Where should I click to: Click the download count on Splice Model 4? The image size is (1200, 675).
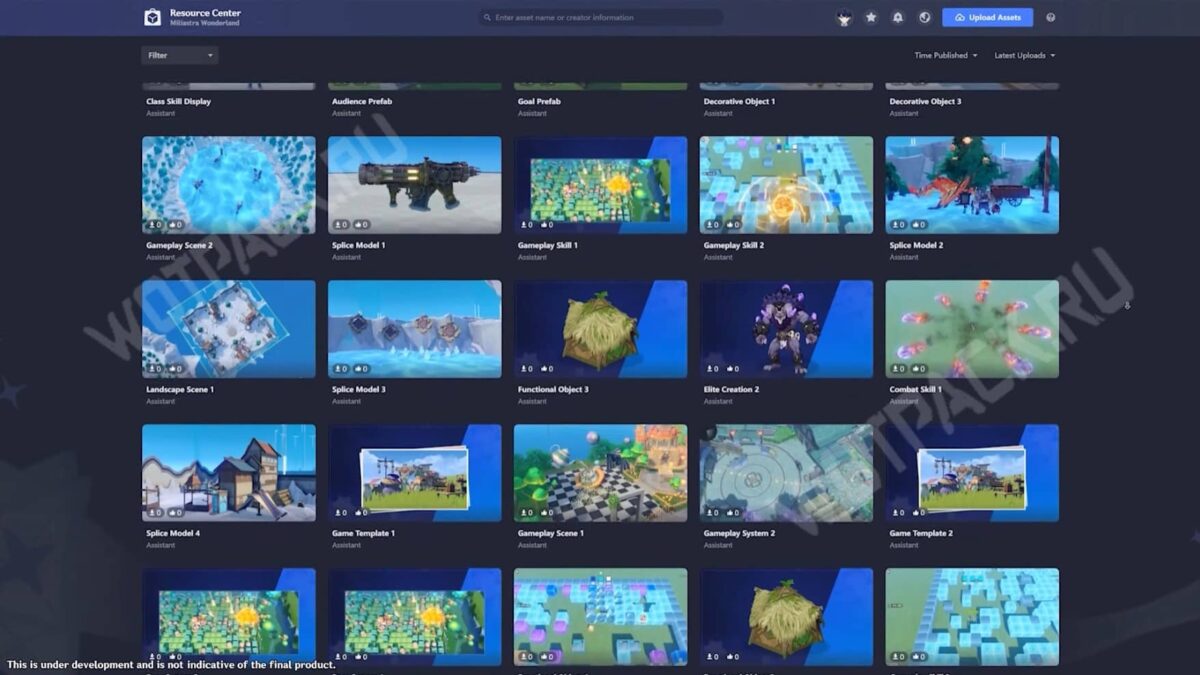pos(154,513)
